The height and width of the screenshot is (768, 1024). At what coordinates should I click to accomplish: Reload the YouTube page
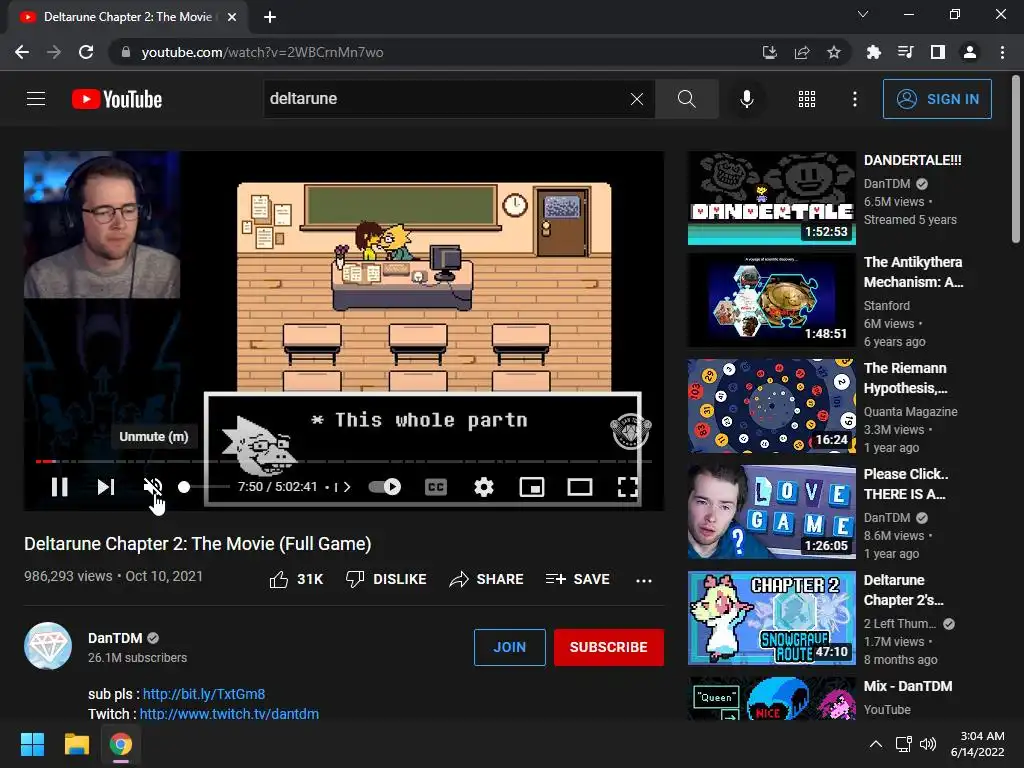[86, 52]
